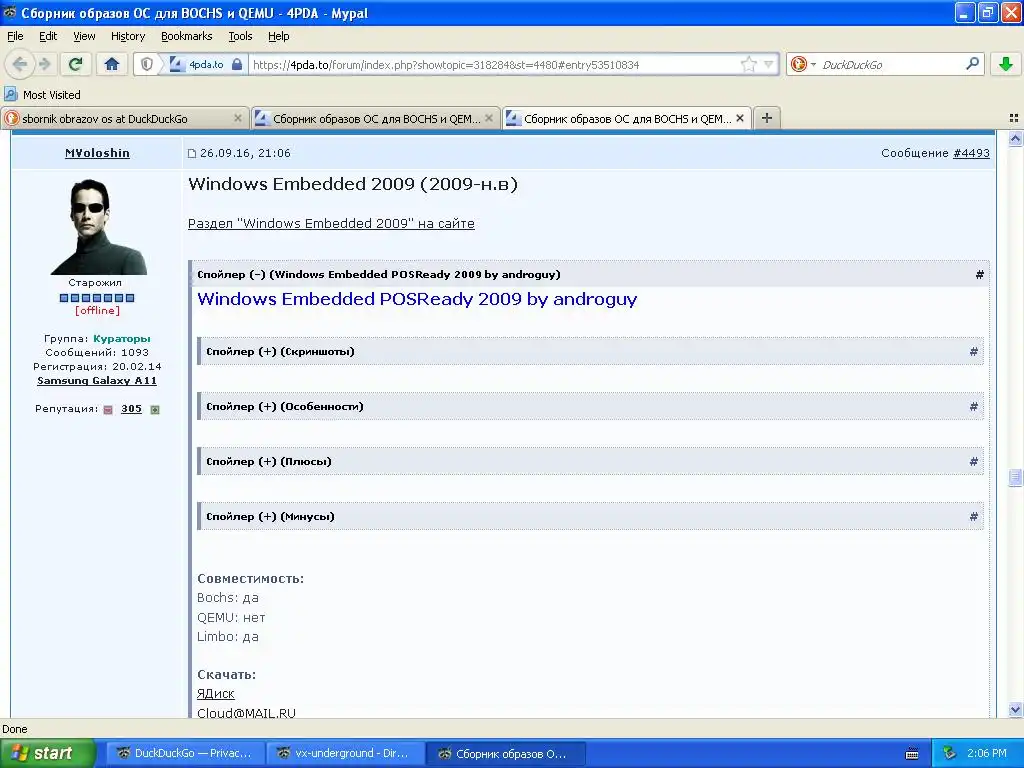Raise reputation with the green plus icon
The width and height of the screenshot is (1024, 768).
(x=155, y=409)
